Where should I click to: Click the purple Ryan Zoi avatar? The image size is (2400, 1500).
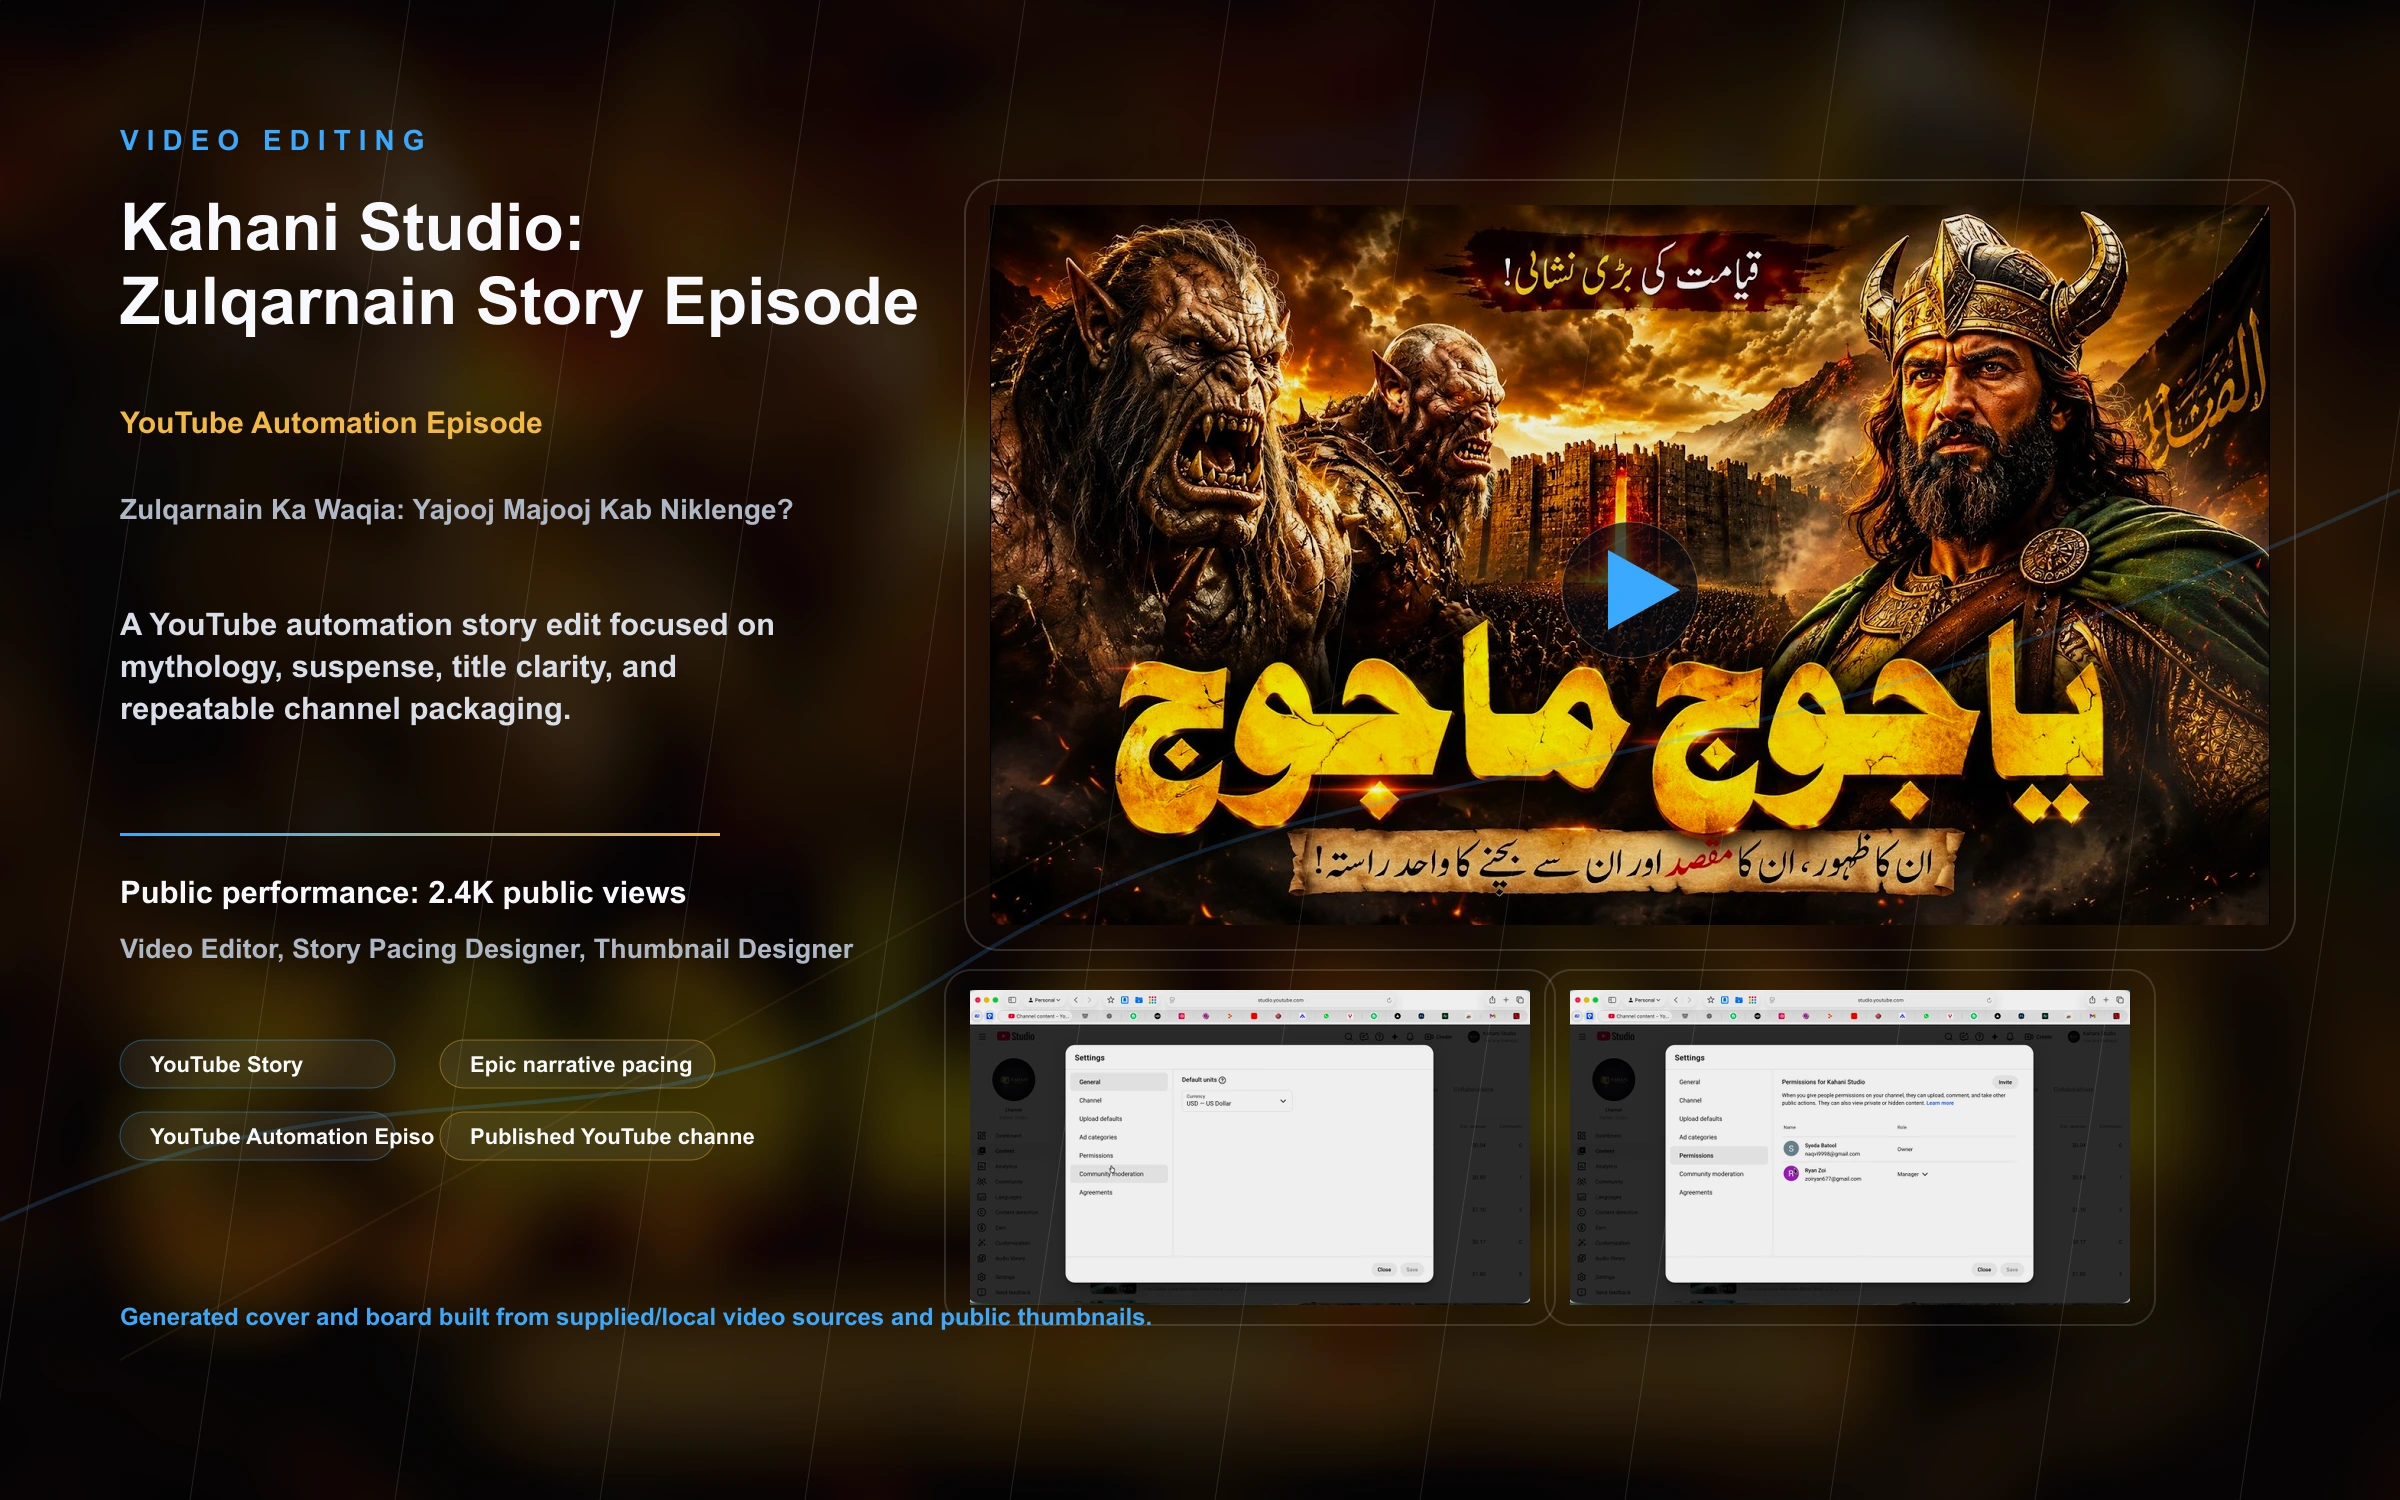tap(1791, 1174)
